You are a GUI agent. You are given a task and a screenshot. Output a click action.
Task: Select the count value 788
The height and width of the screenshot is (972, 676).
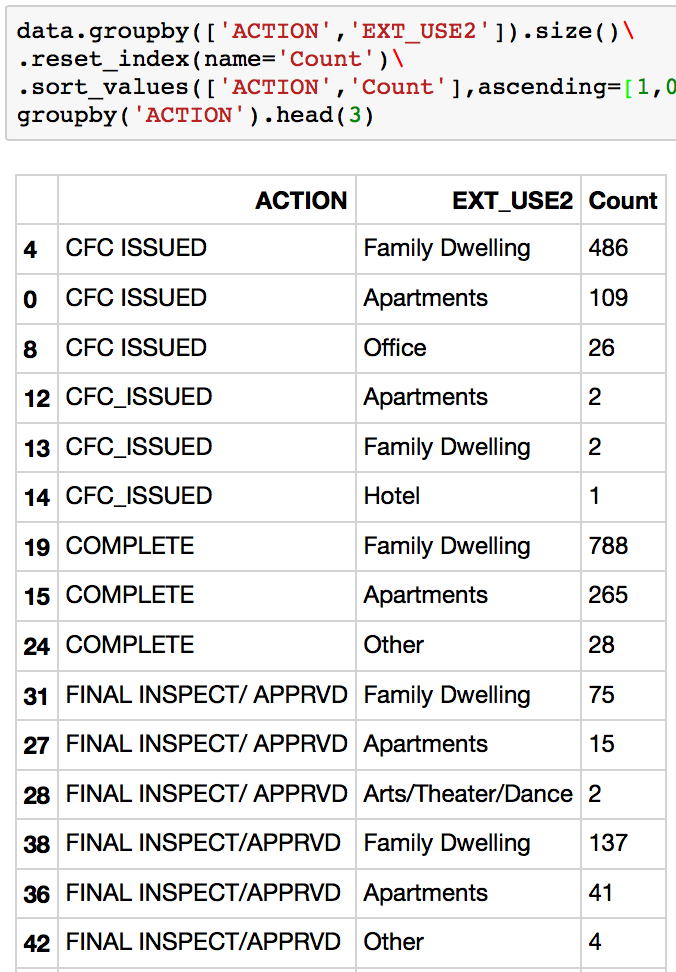[x=608, y=546]
